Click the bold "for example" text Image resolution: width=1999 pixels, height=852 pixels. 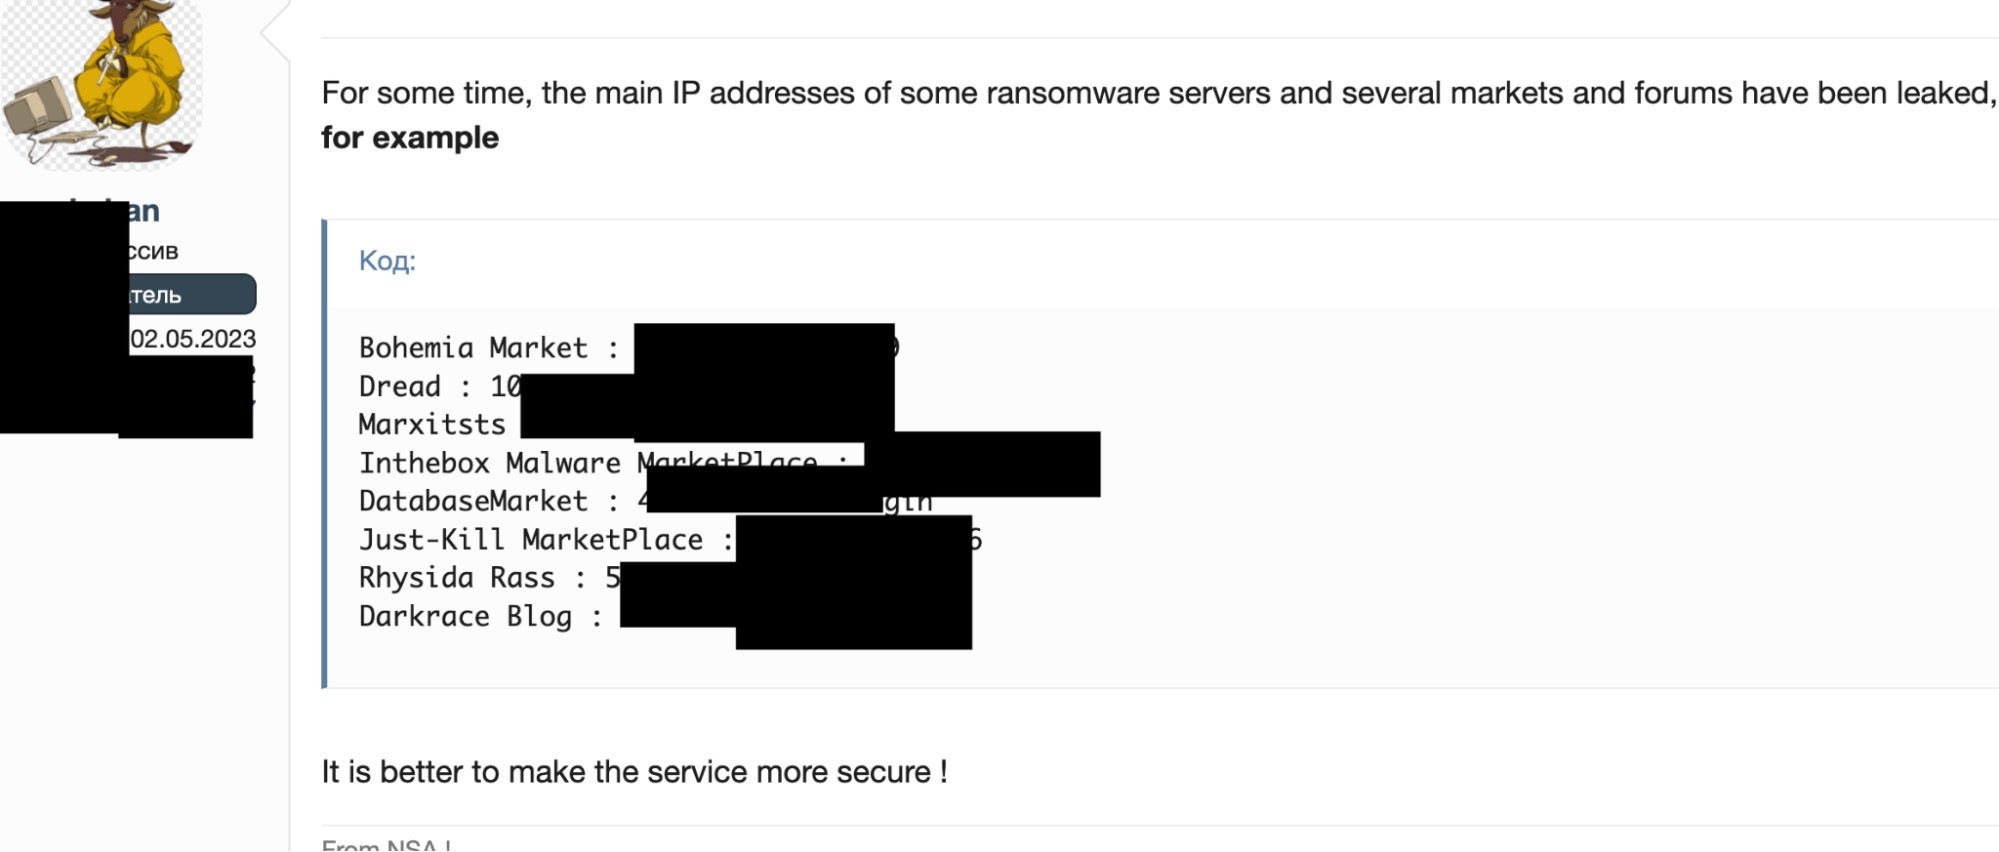(x=410, y=137)
